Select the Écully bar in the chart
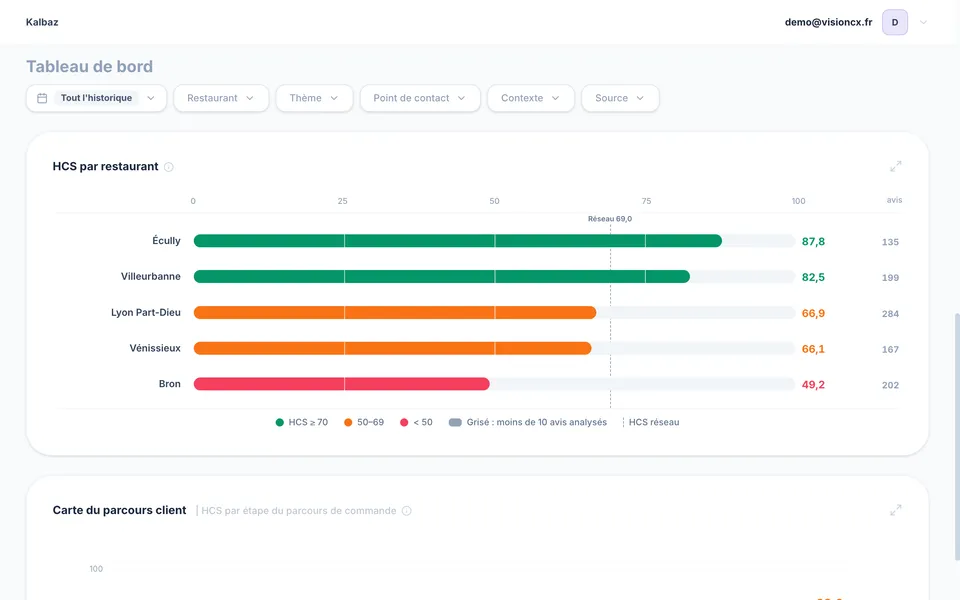Screen dimensions: 960x600 pos(457,241)
